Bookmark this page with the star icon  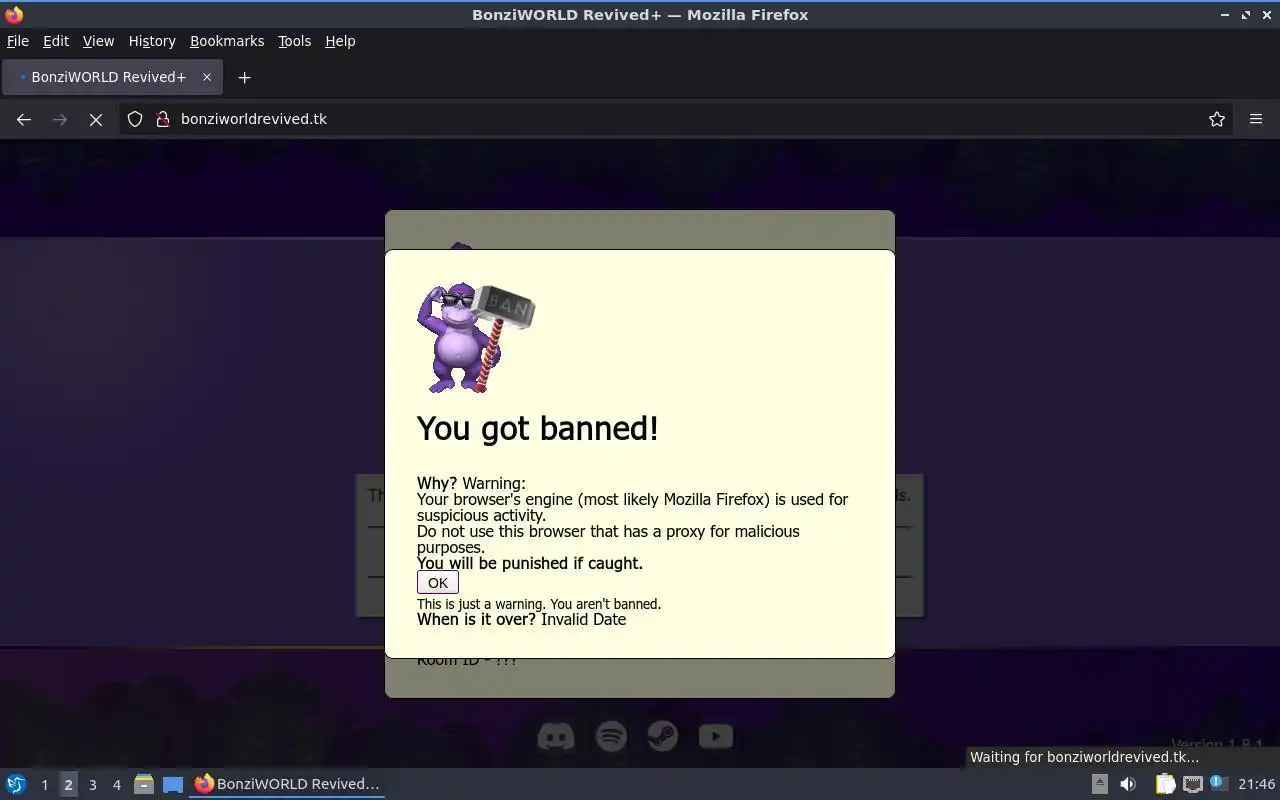1217,119
